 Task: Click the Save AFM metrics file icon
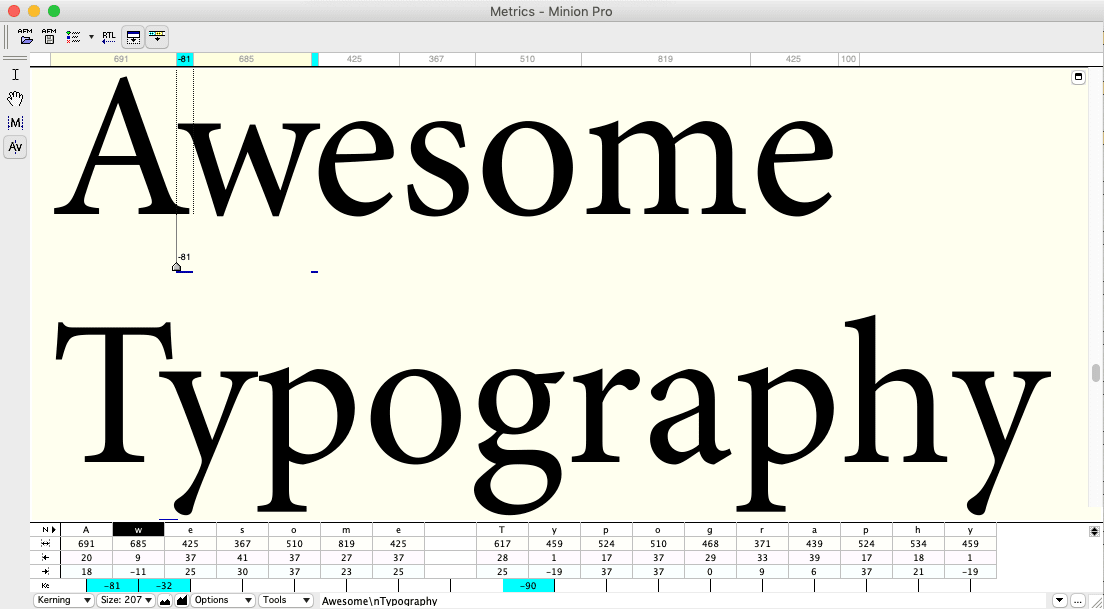pos(49,37)
